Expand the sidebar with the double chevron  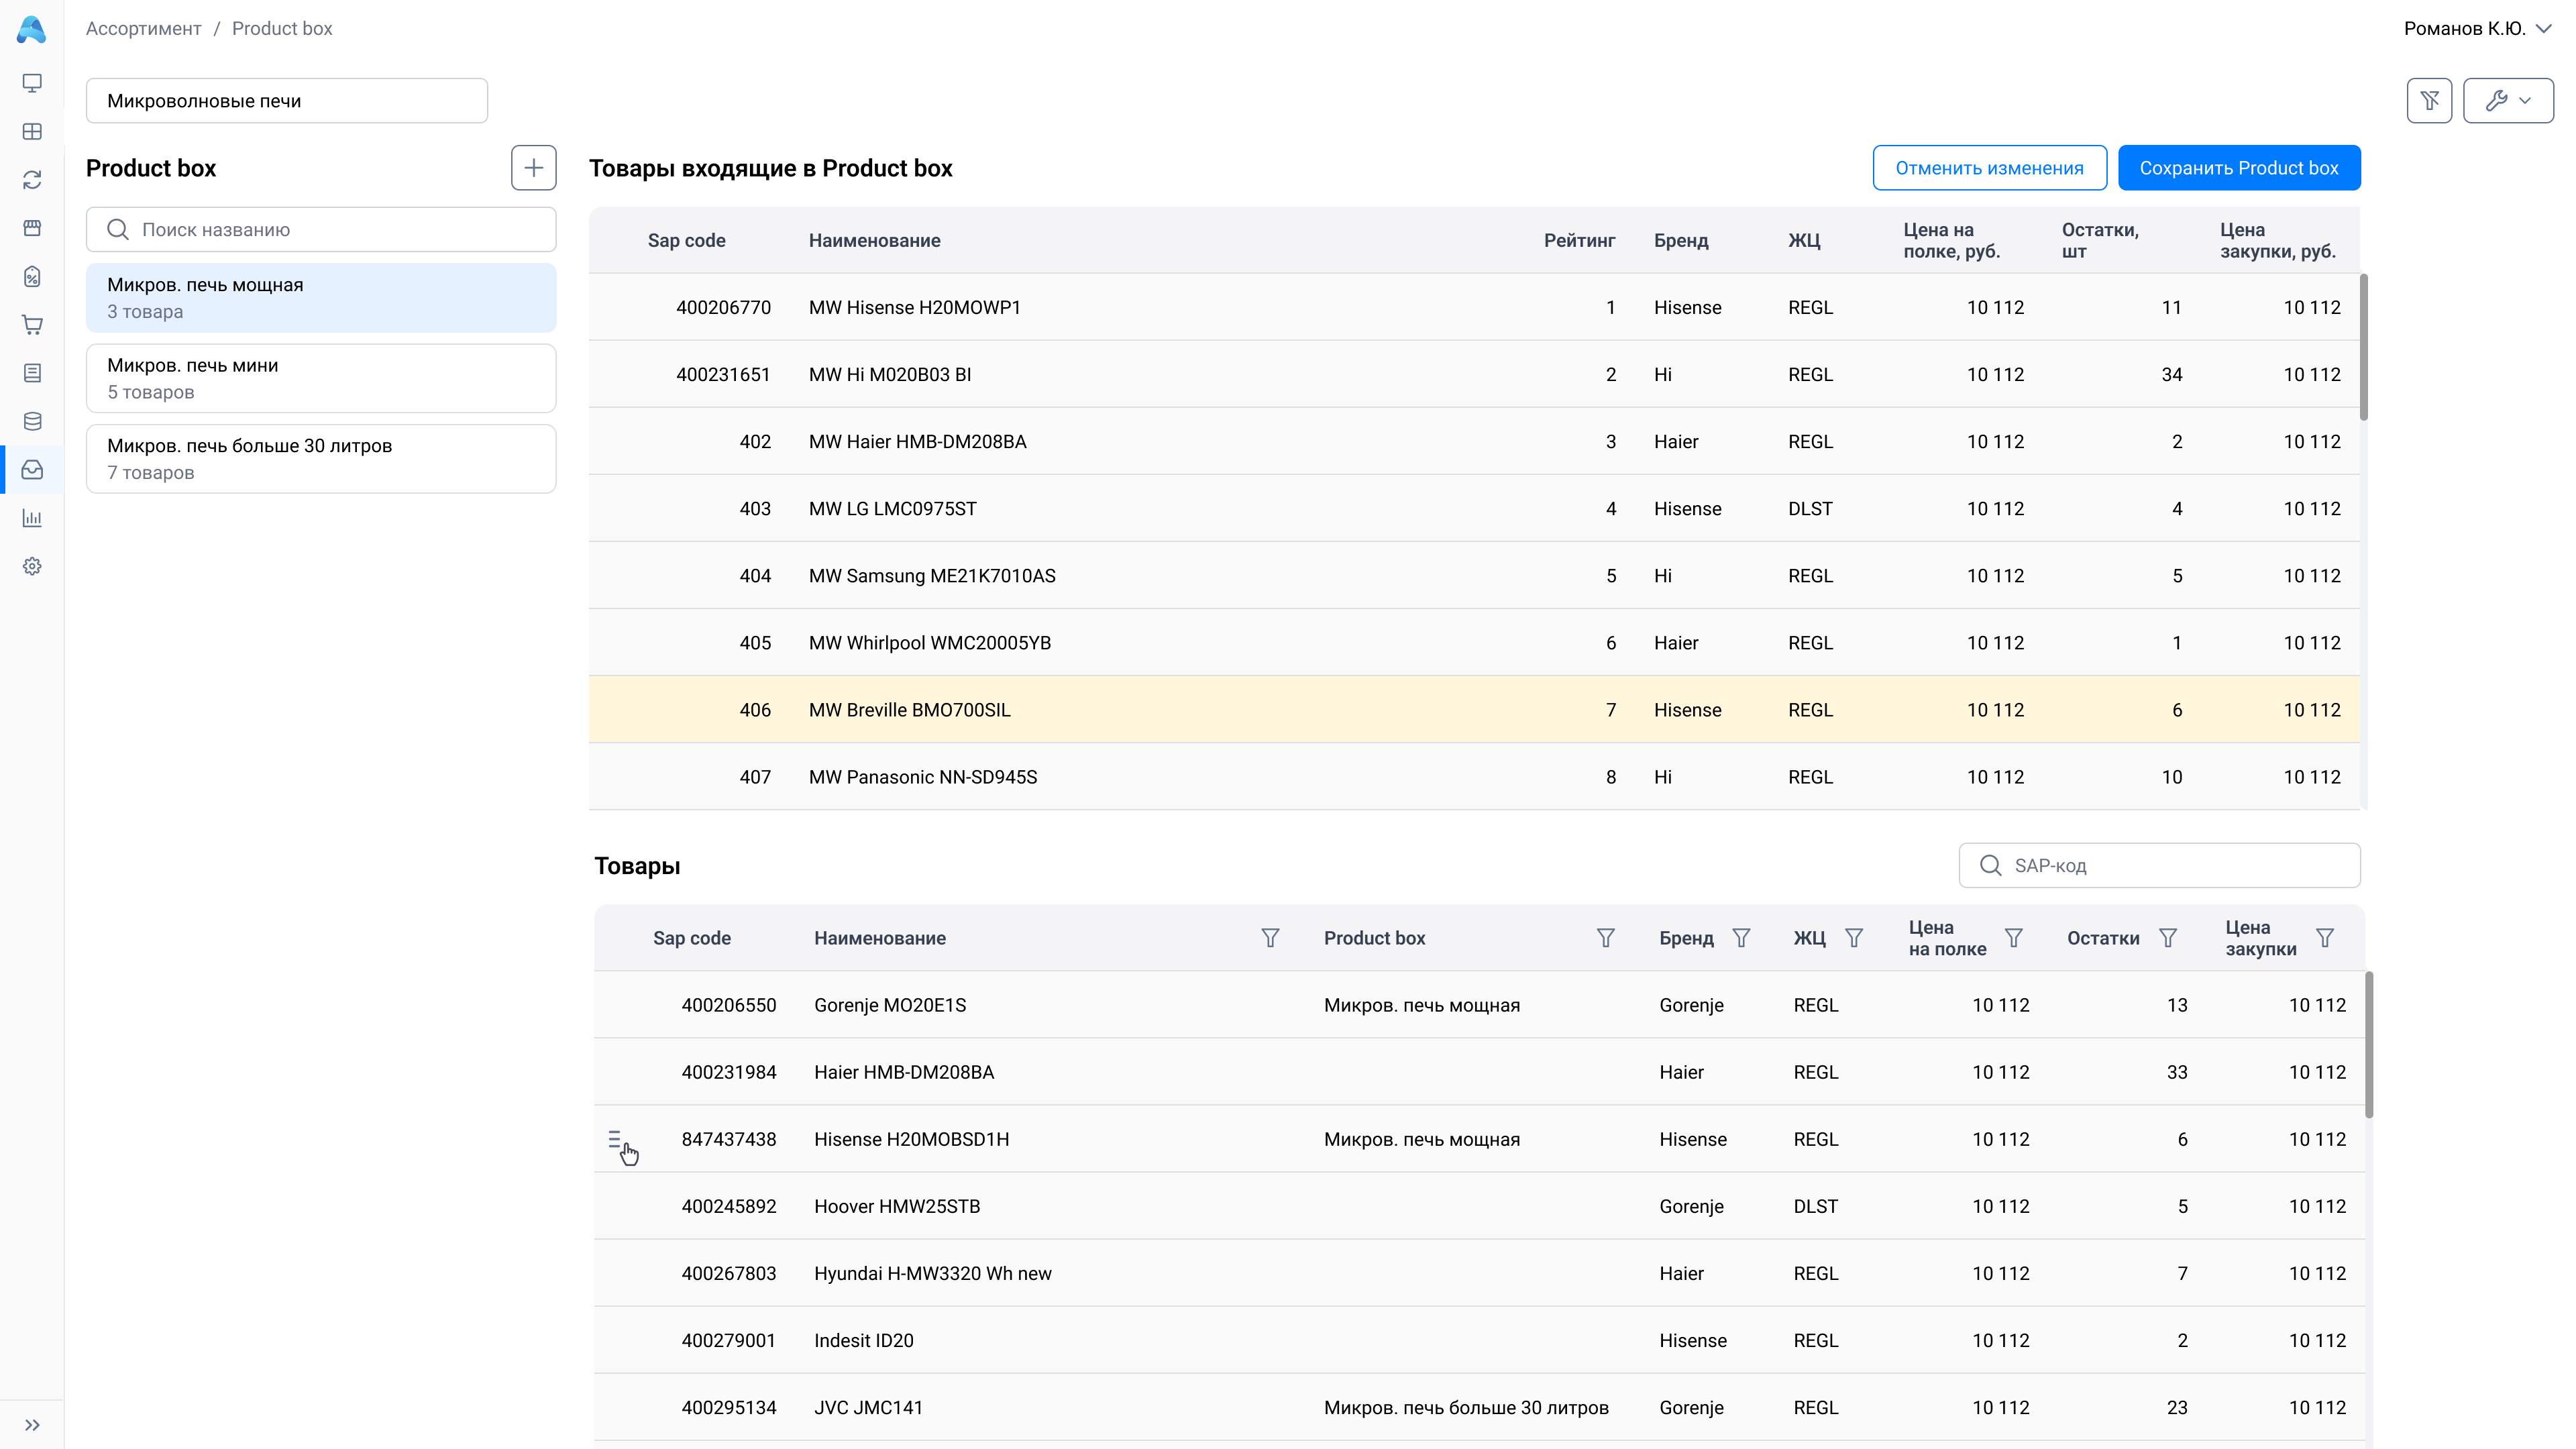click(x=32, y=1425)
